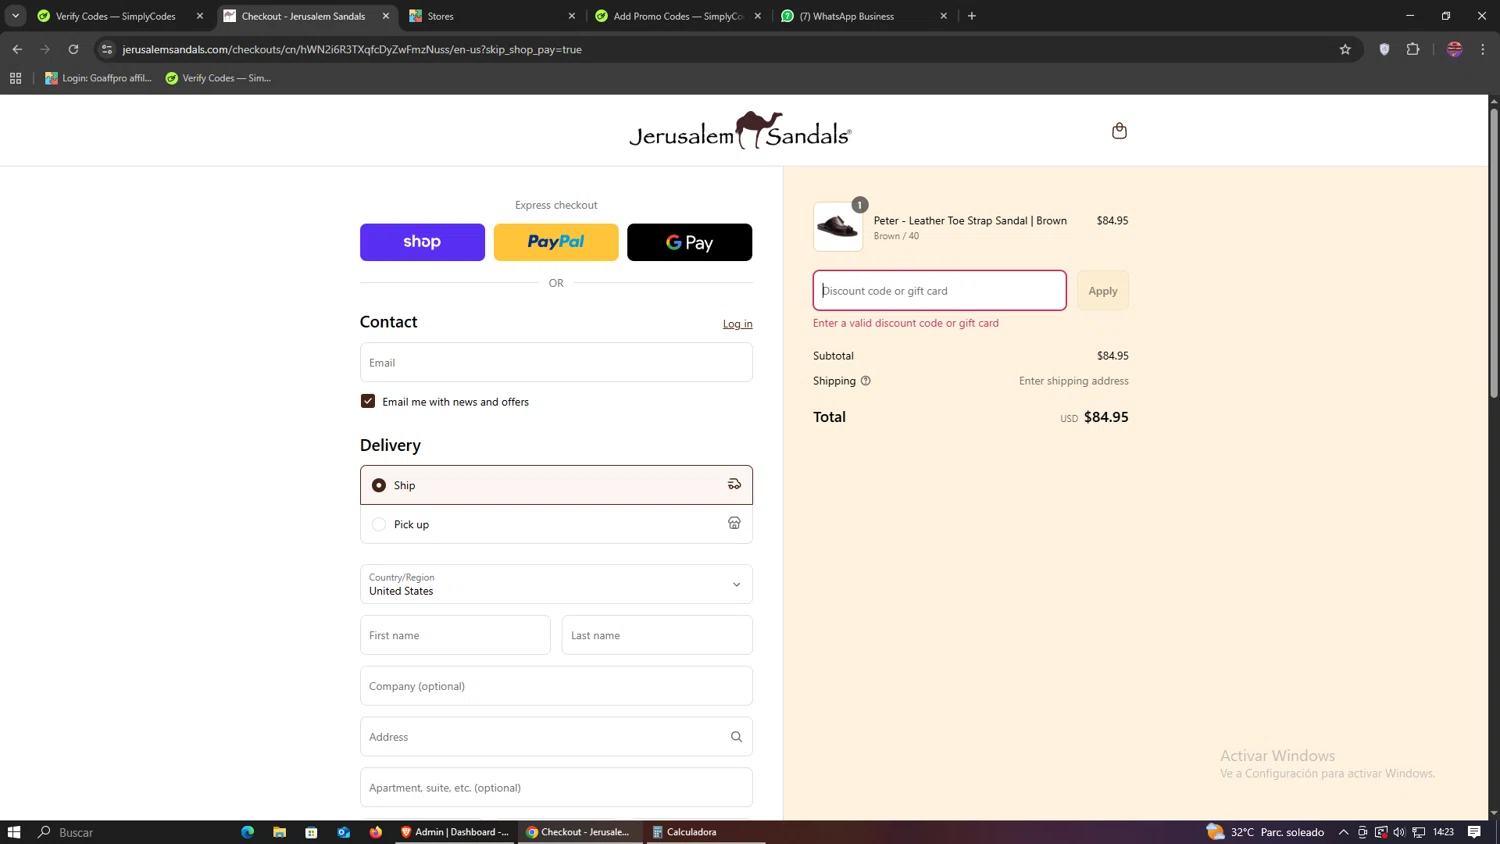Open the notification center icon
The image size is (1500, 844).
coord(1474,832)
